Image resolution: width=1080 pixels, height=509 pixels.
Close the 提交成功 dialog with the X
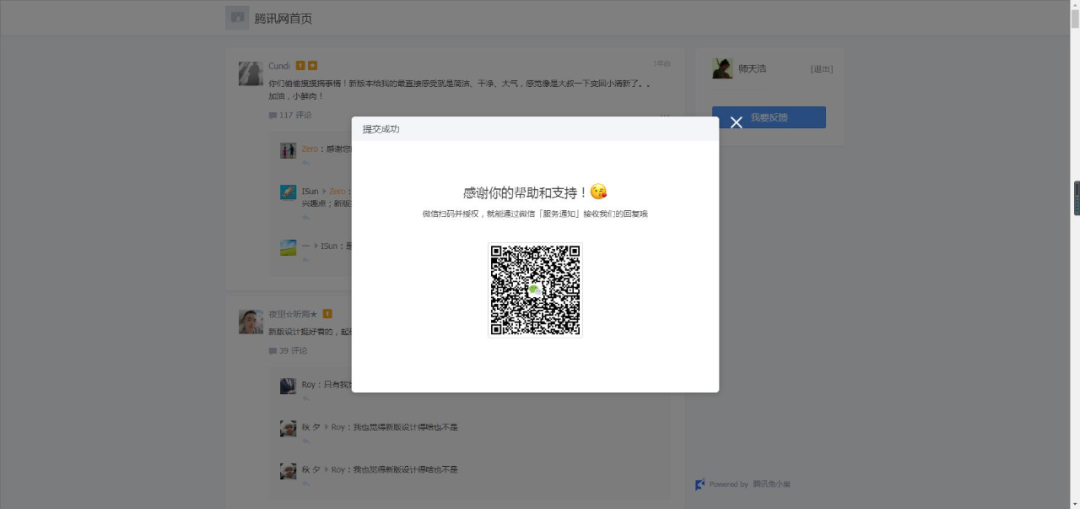coord(736,123)
